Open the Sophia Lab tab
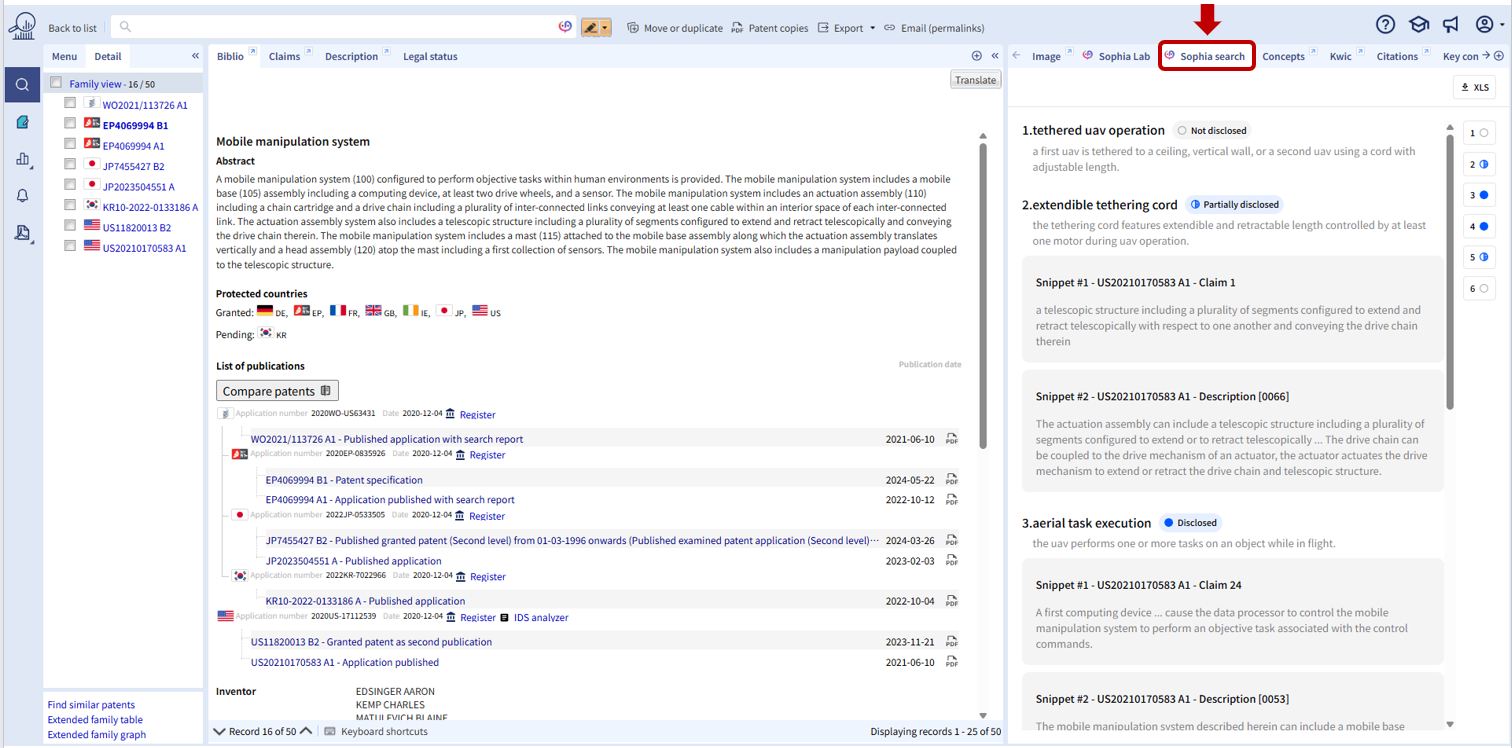Screen dimensions: 1512x748 point(1117,57)
